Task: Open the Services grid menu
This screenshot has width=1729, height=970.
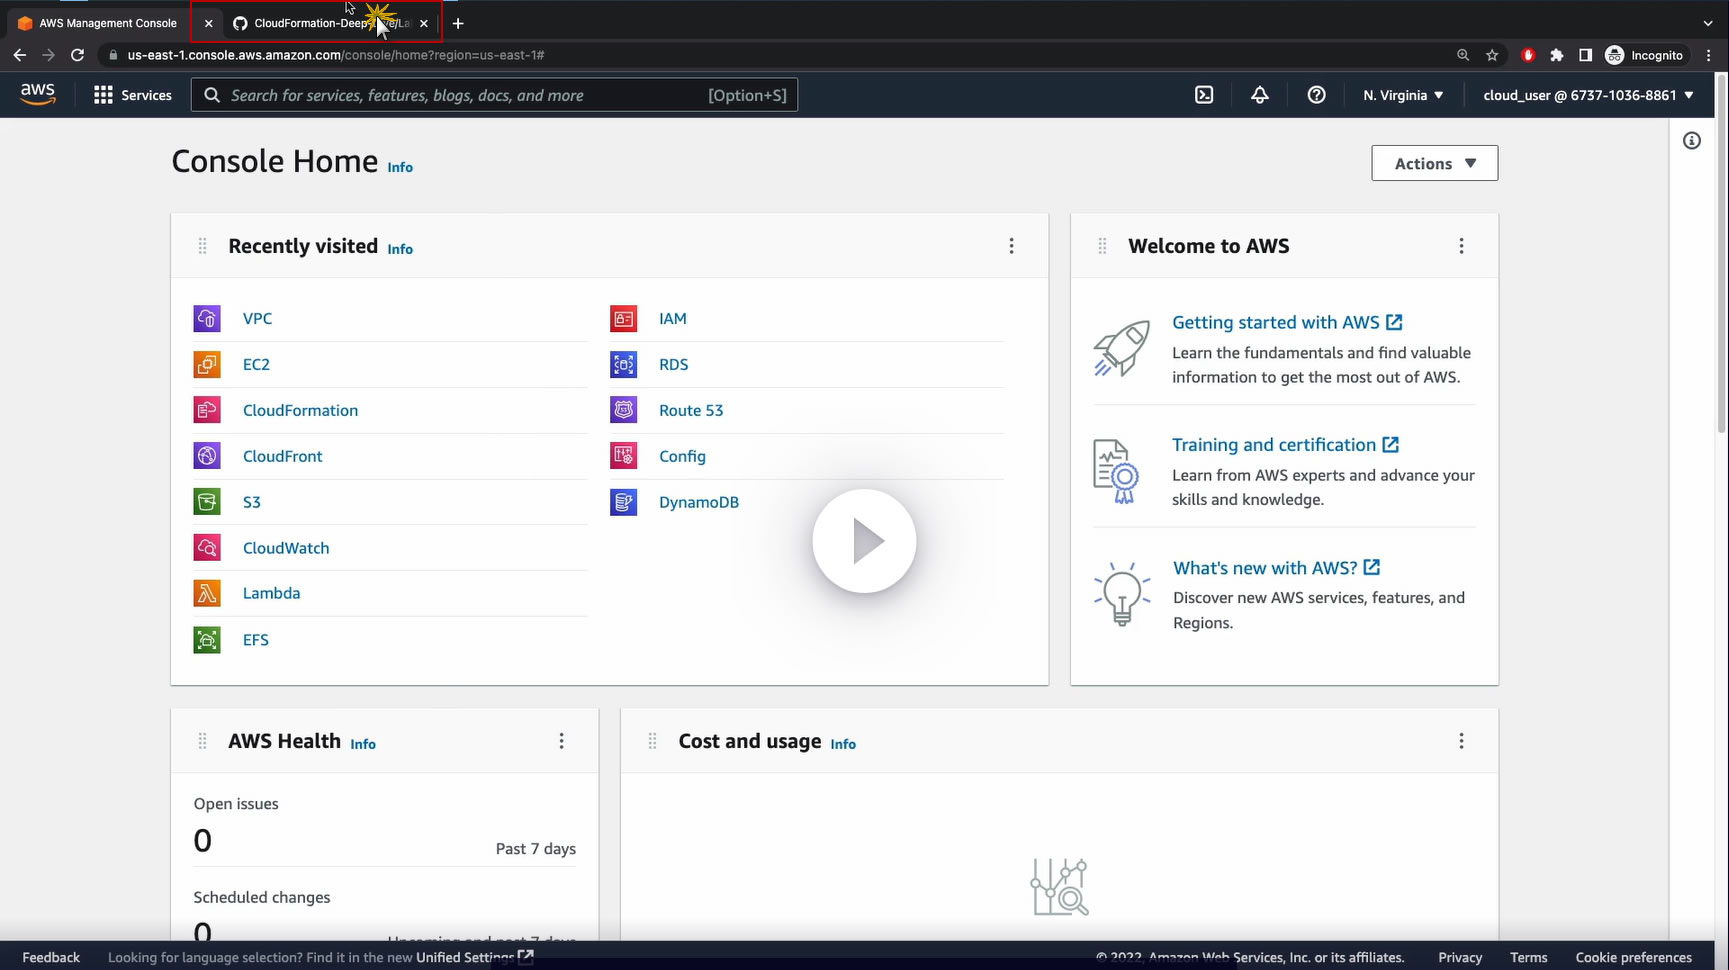Action: (133, 95)
